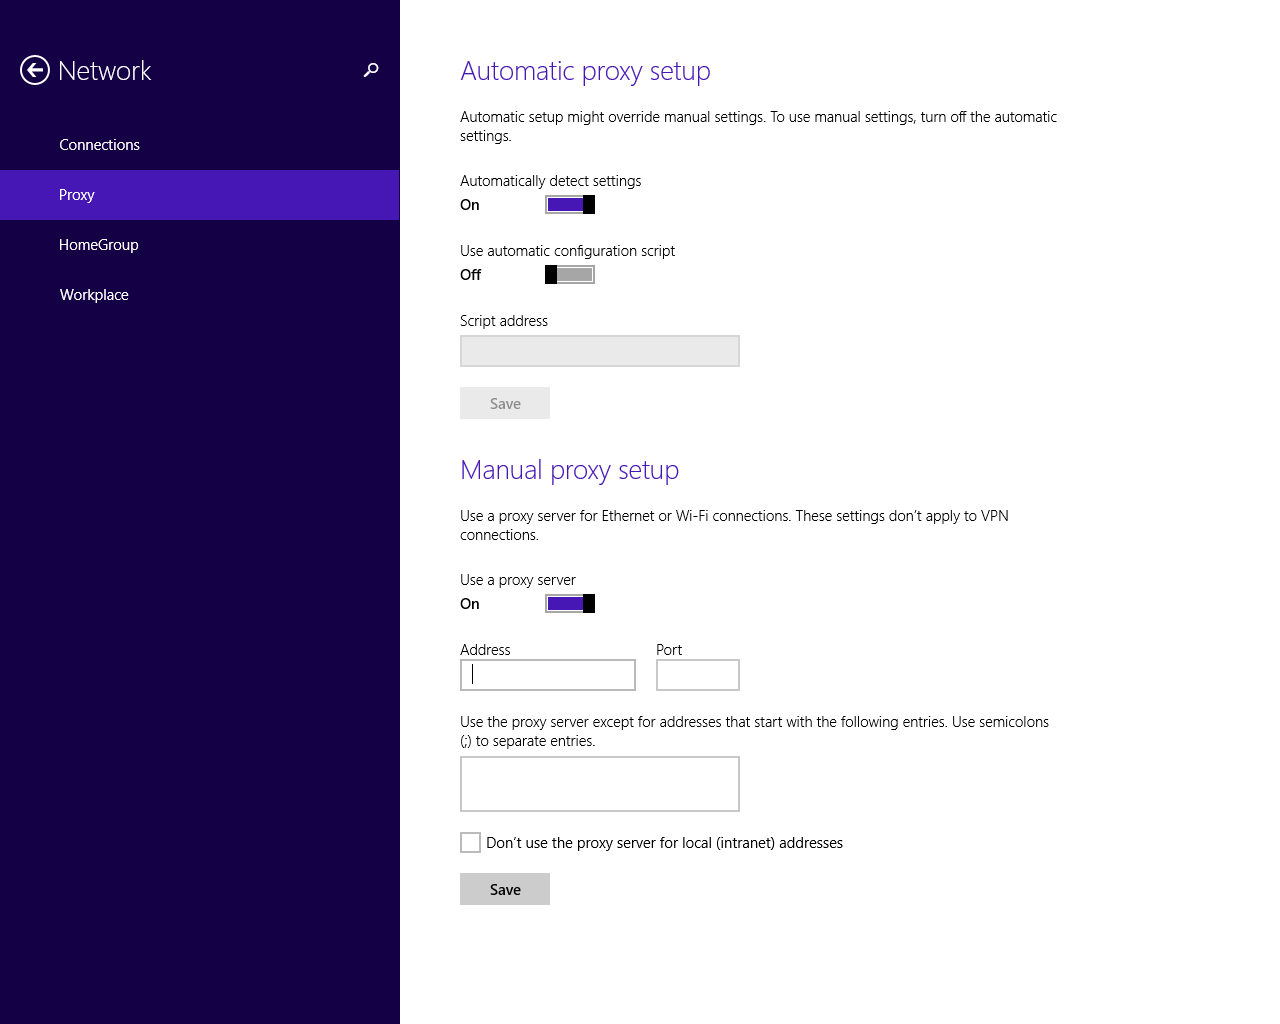Click the 'Script address' label
Viewport: 1280px width, 1024px height.
504,321
